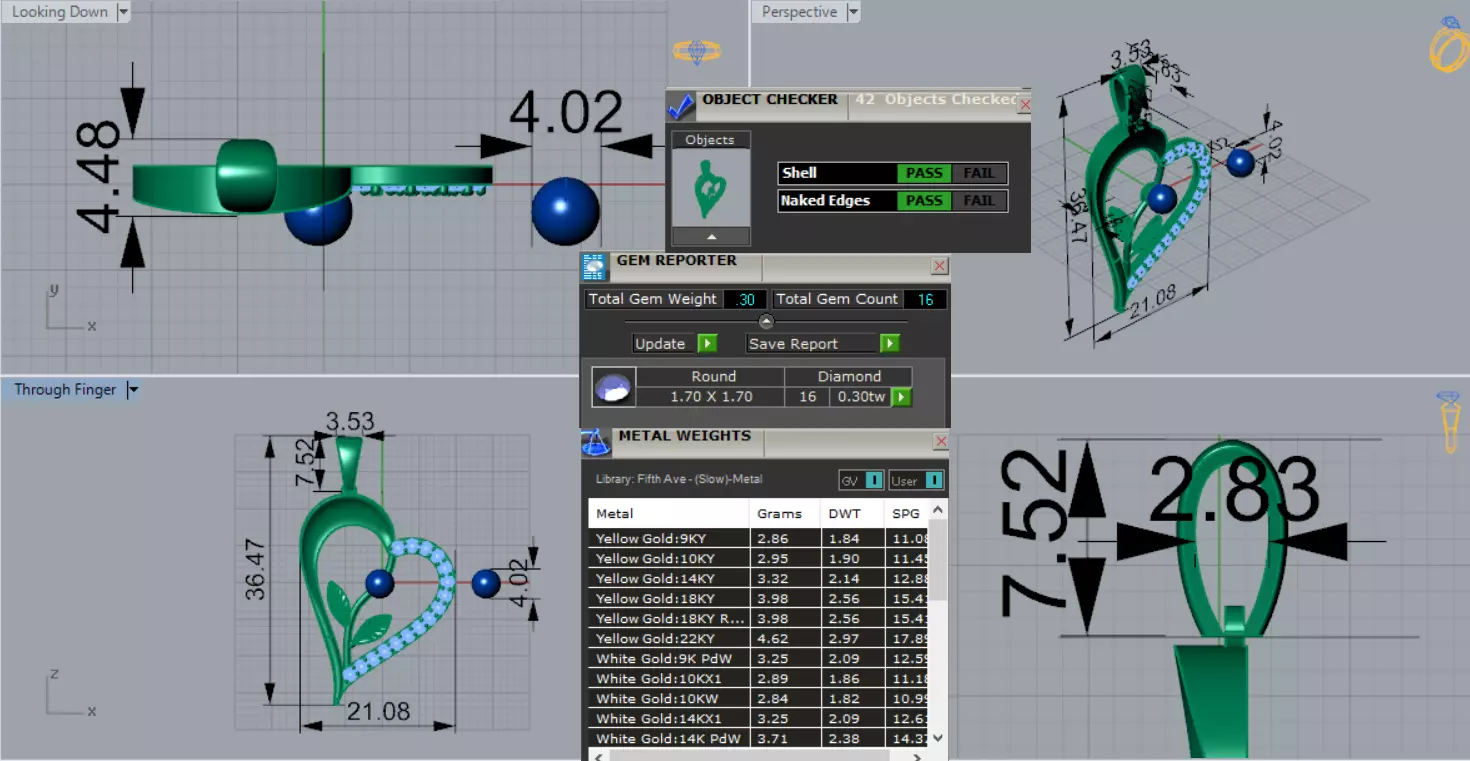
Task: Click the Perspective viewport title
Action: pos(799,12)
